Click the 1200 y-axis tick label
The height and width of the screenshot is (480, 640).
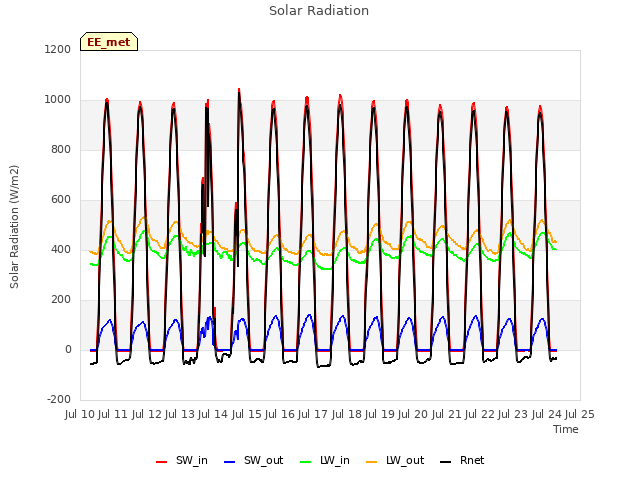pos(58,49)
